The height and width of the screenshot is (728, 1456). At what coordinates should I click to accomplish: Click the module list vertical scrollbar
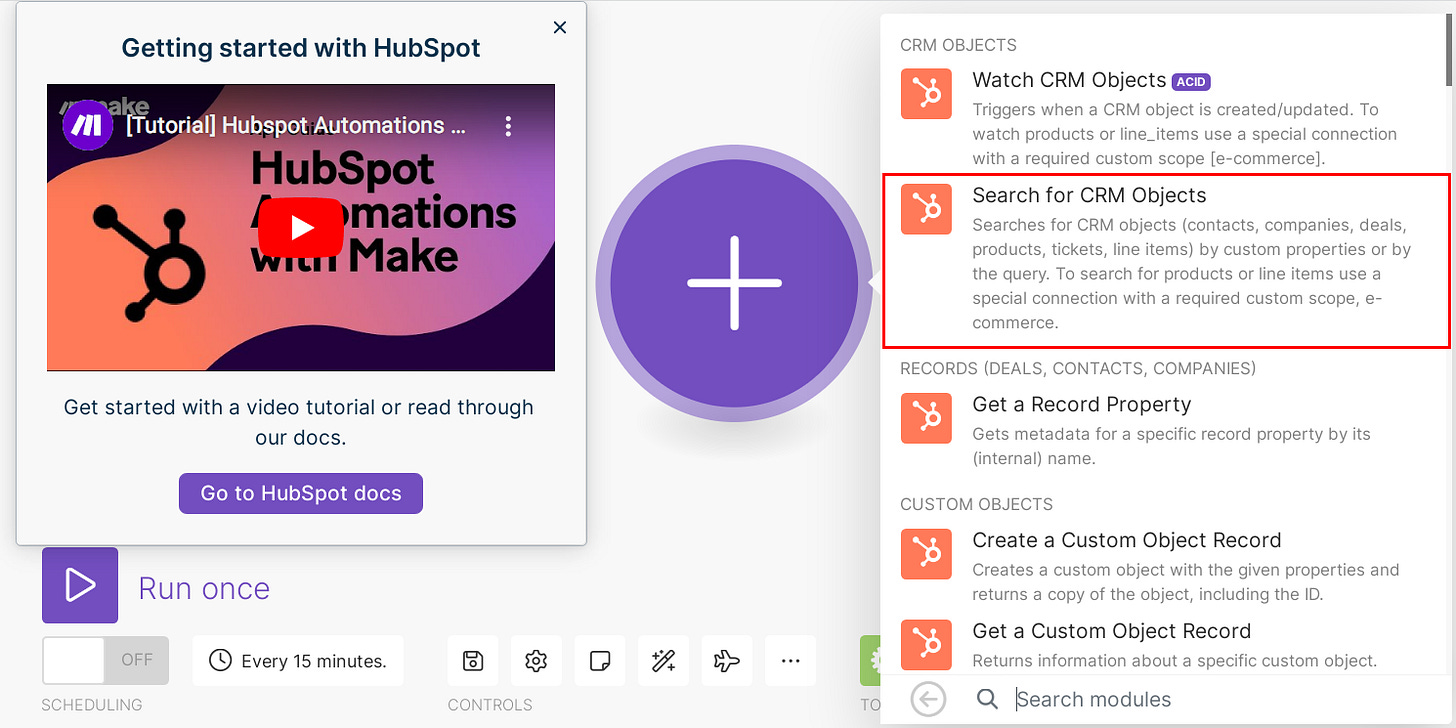pyautogui.click(x=1450, y=50)
